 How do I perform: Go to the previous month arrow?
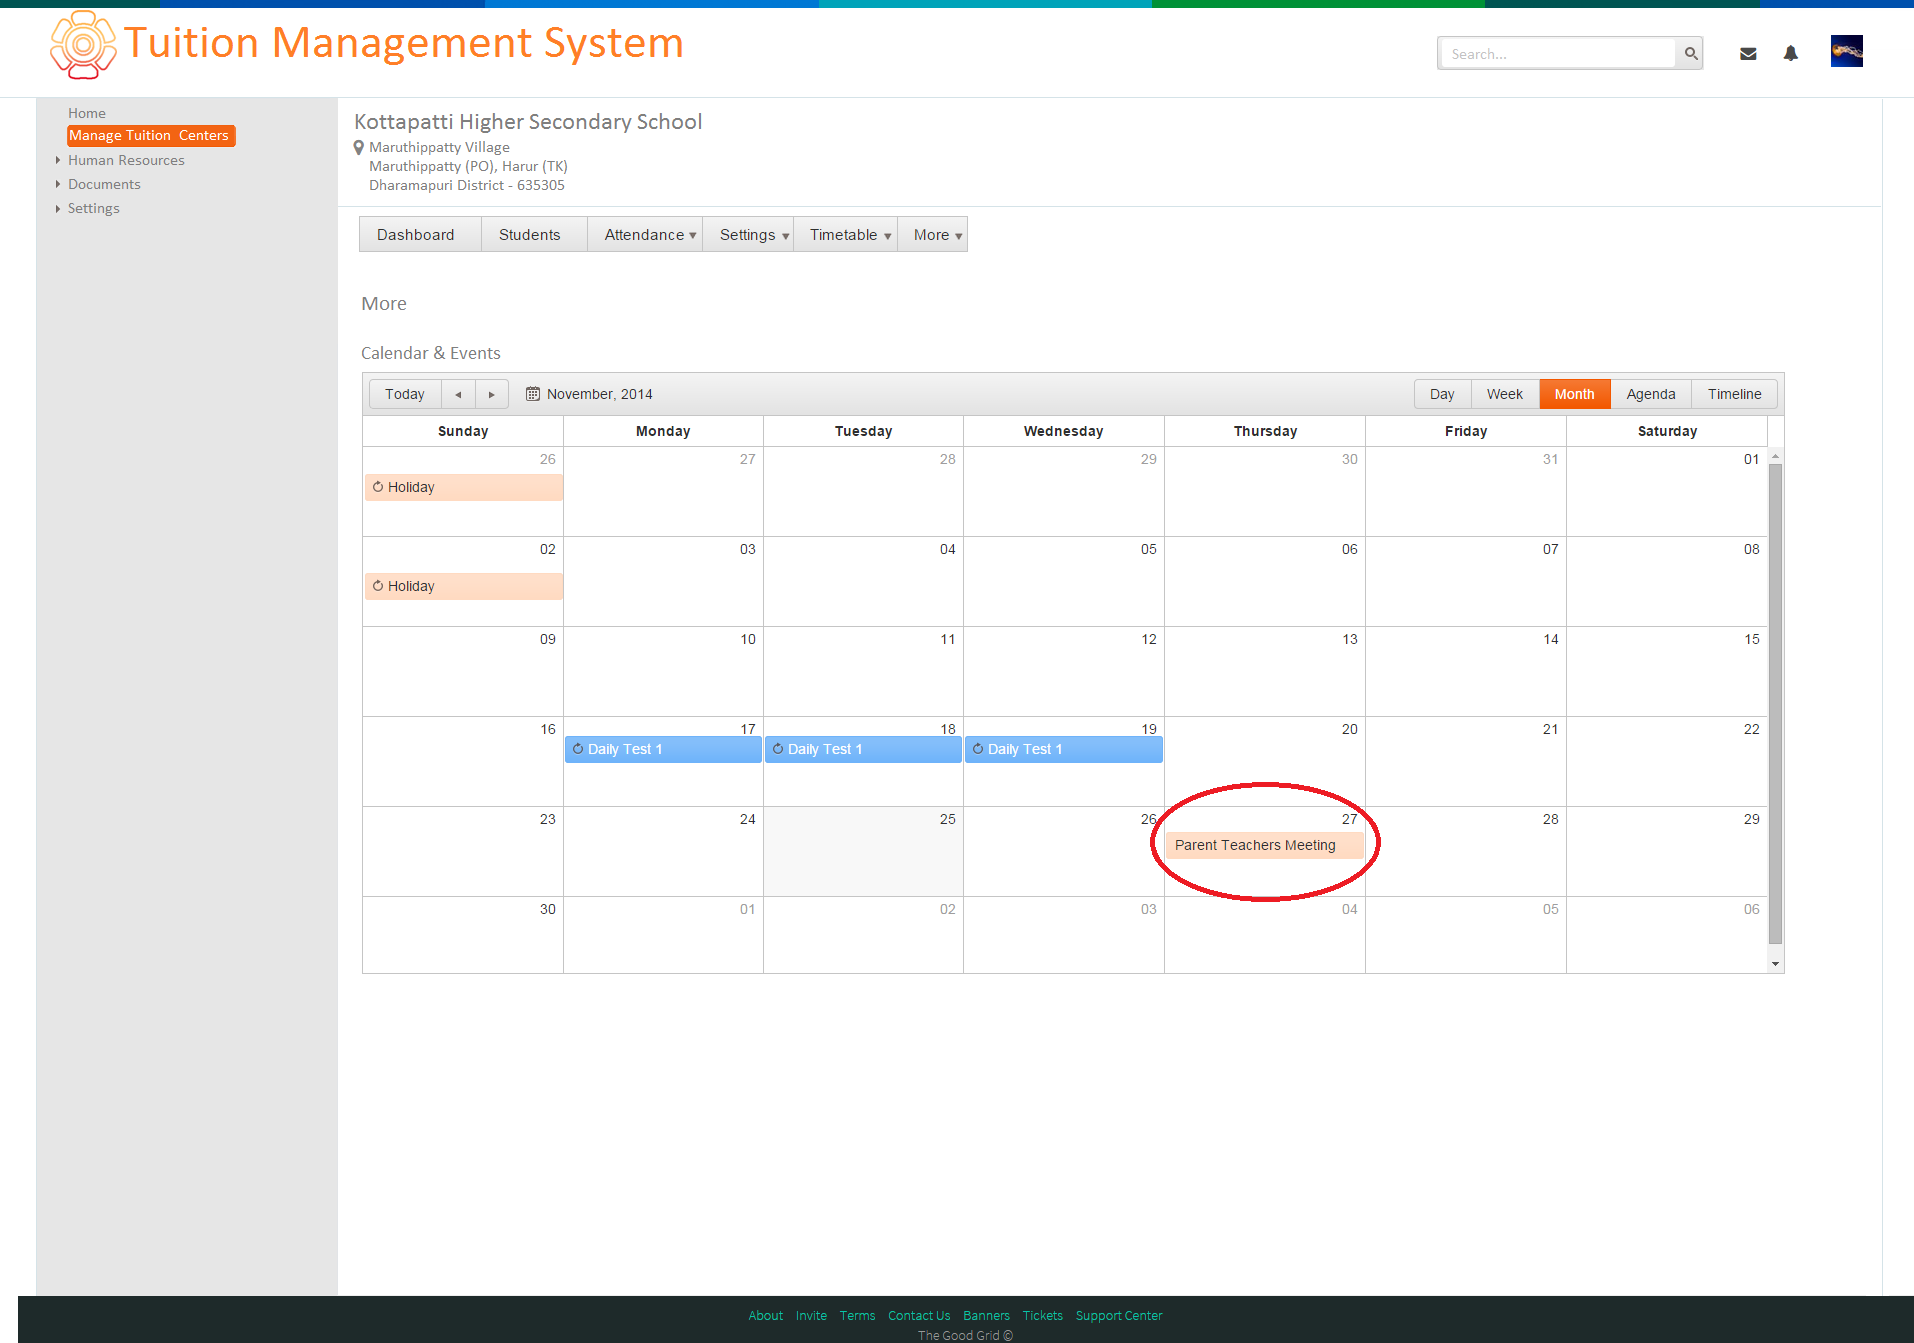tap(458, 394)
